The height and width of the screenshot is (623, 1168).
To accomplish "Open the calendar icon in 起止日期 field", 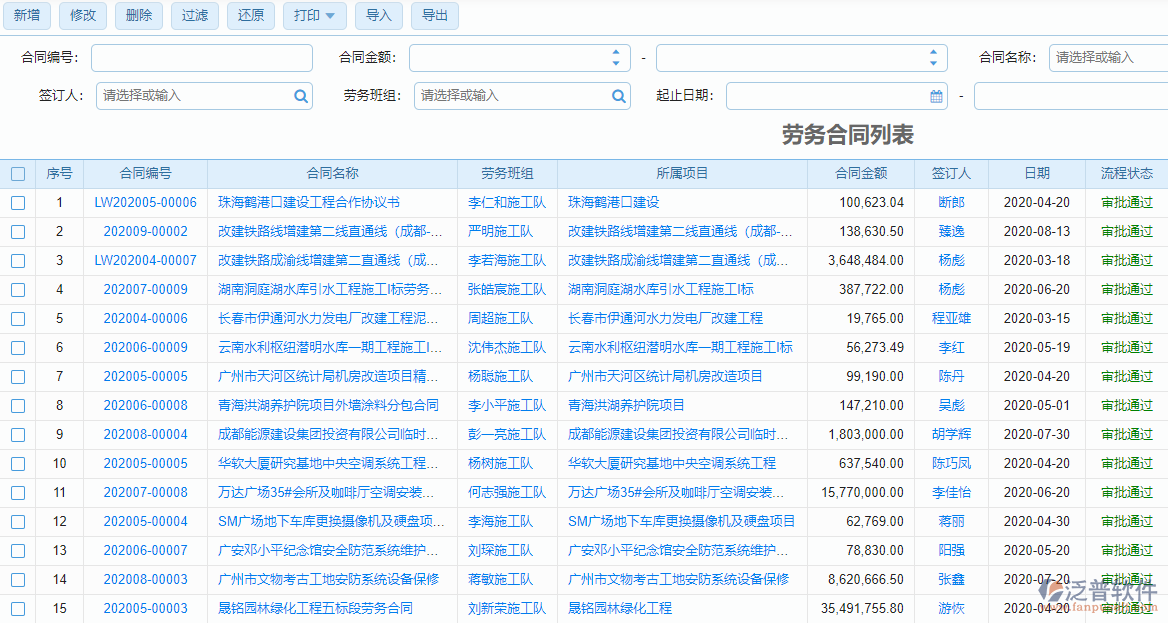I will (x=936, y=96).
